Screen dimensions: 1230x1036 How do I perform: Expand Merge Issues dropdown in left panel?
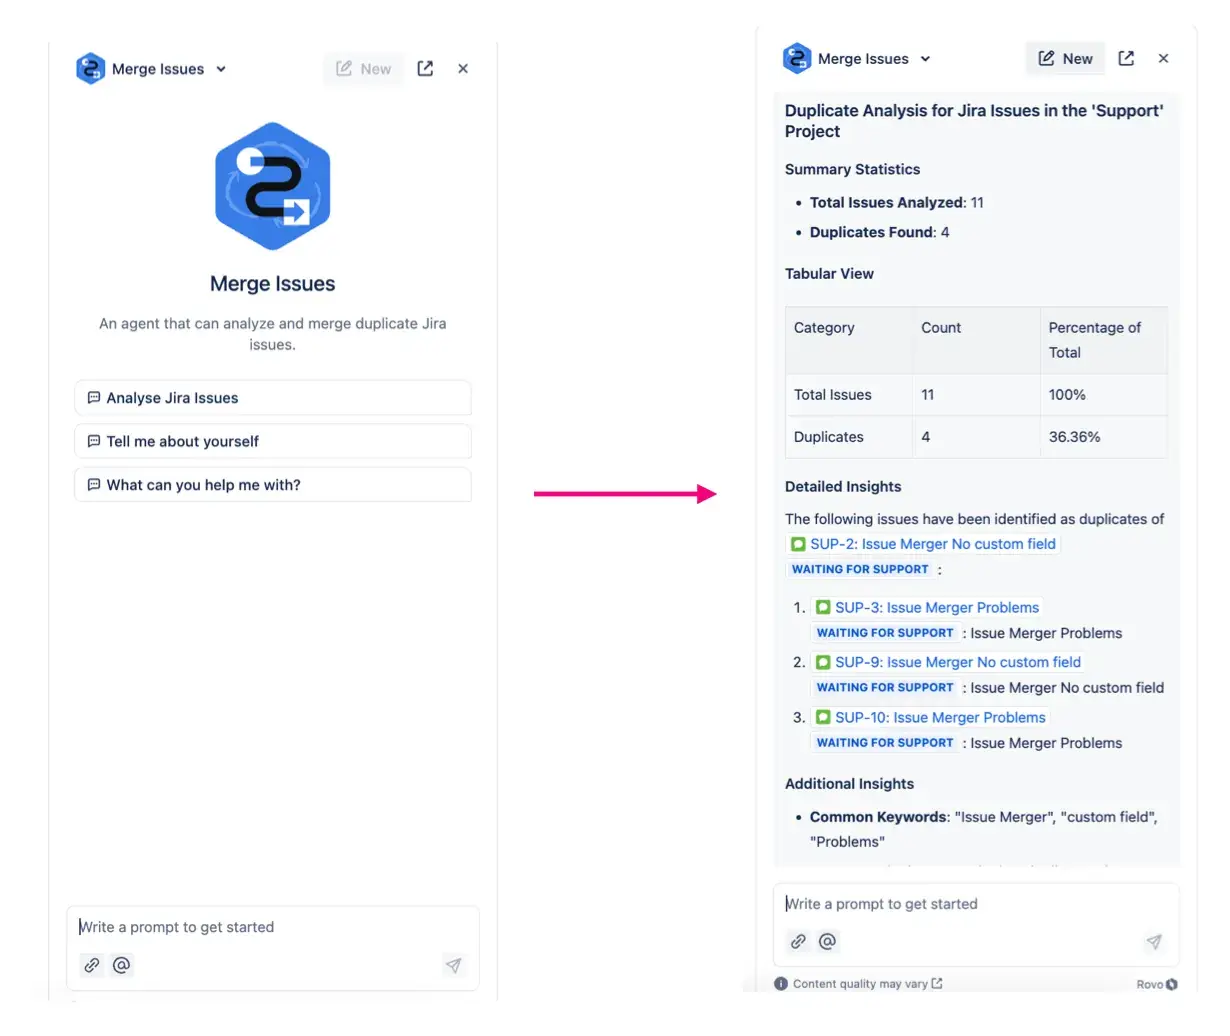pos(221,69)
